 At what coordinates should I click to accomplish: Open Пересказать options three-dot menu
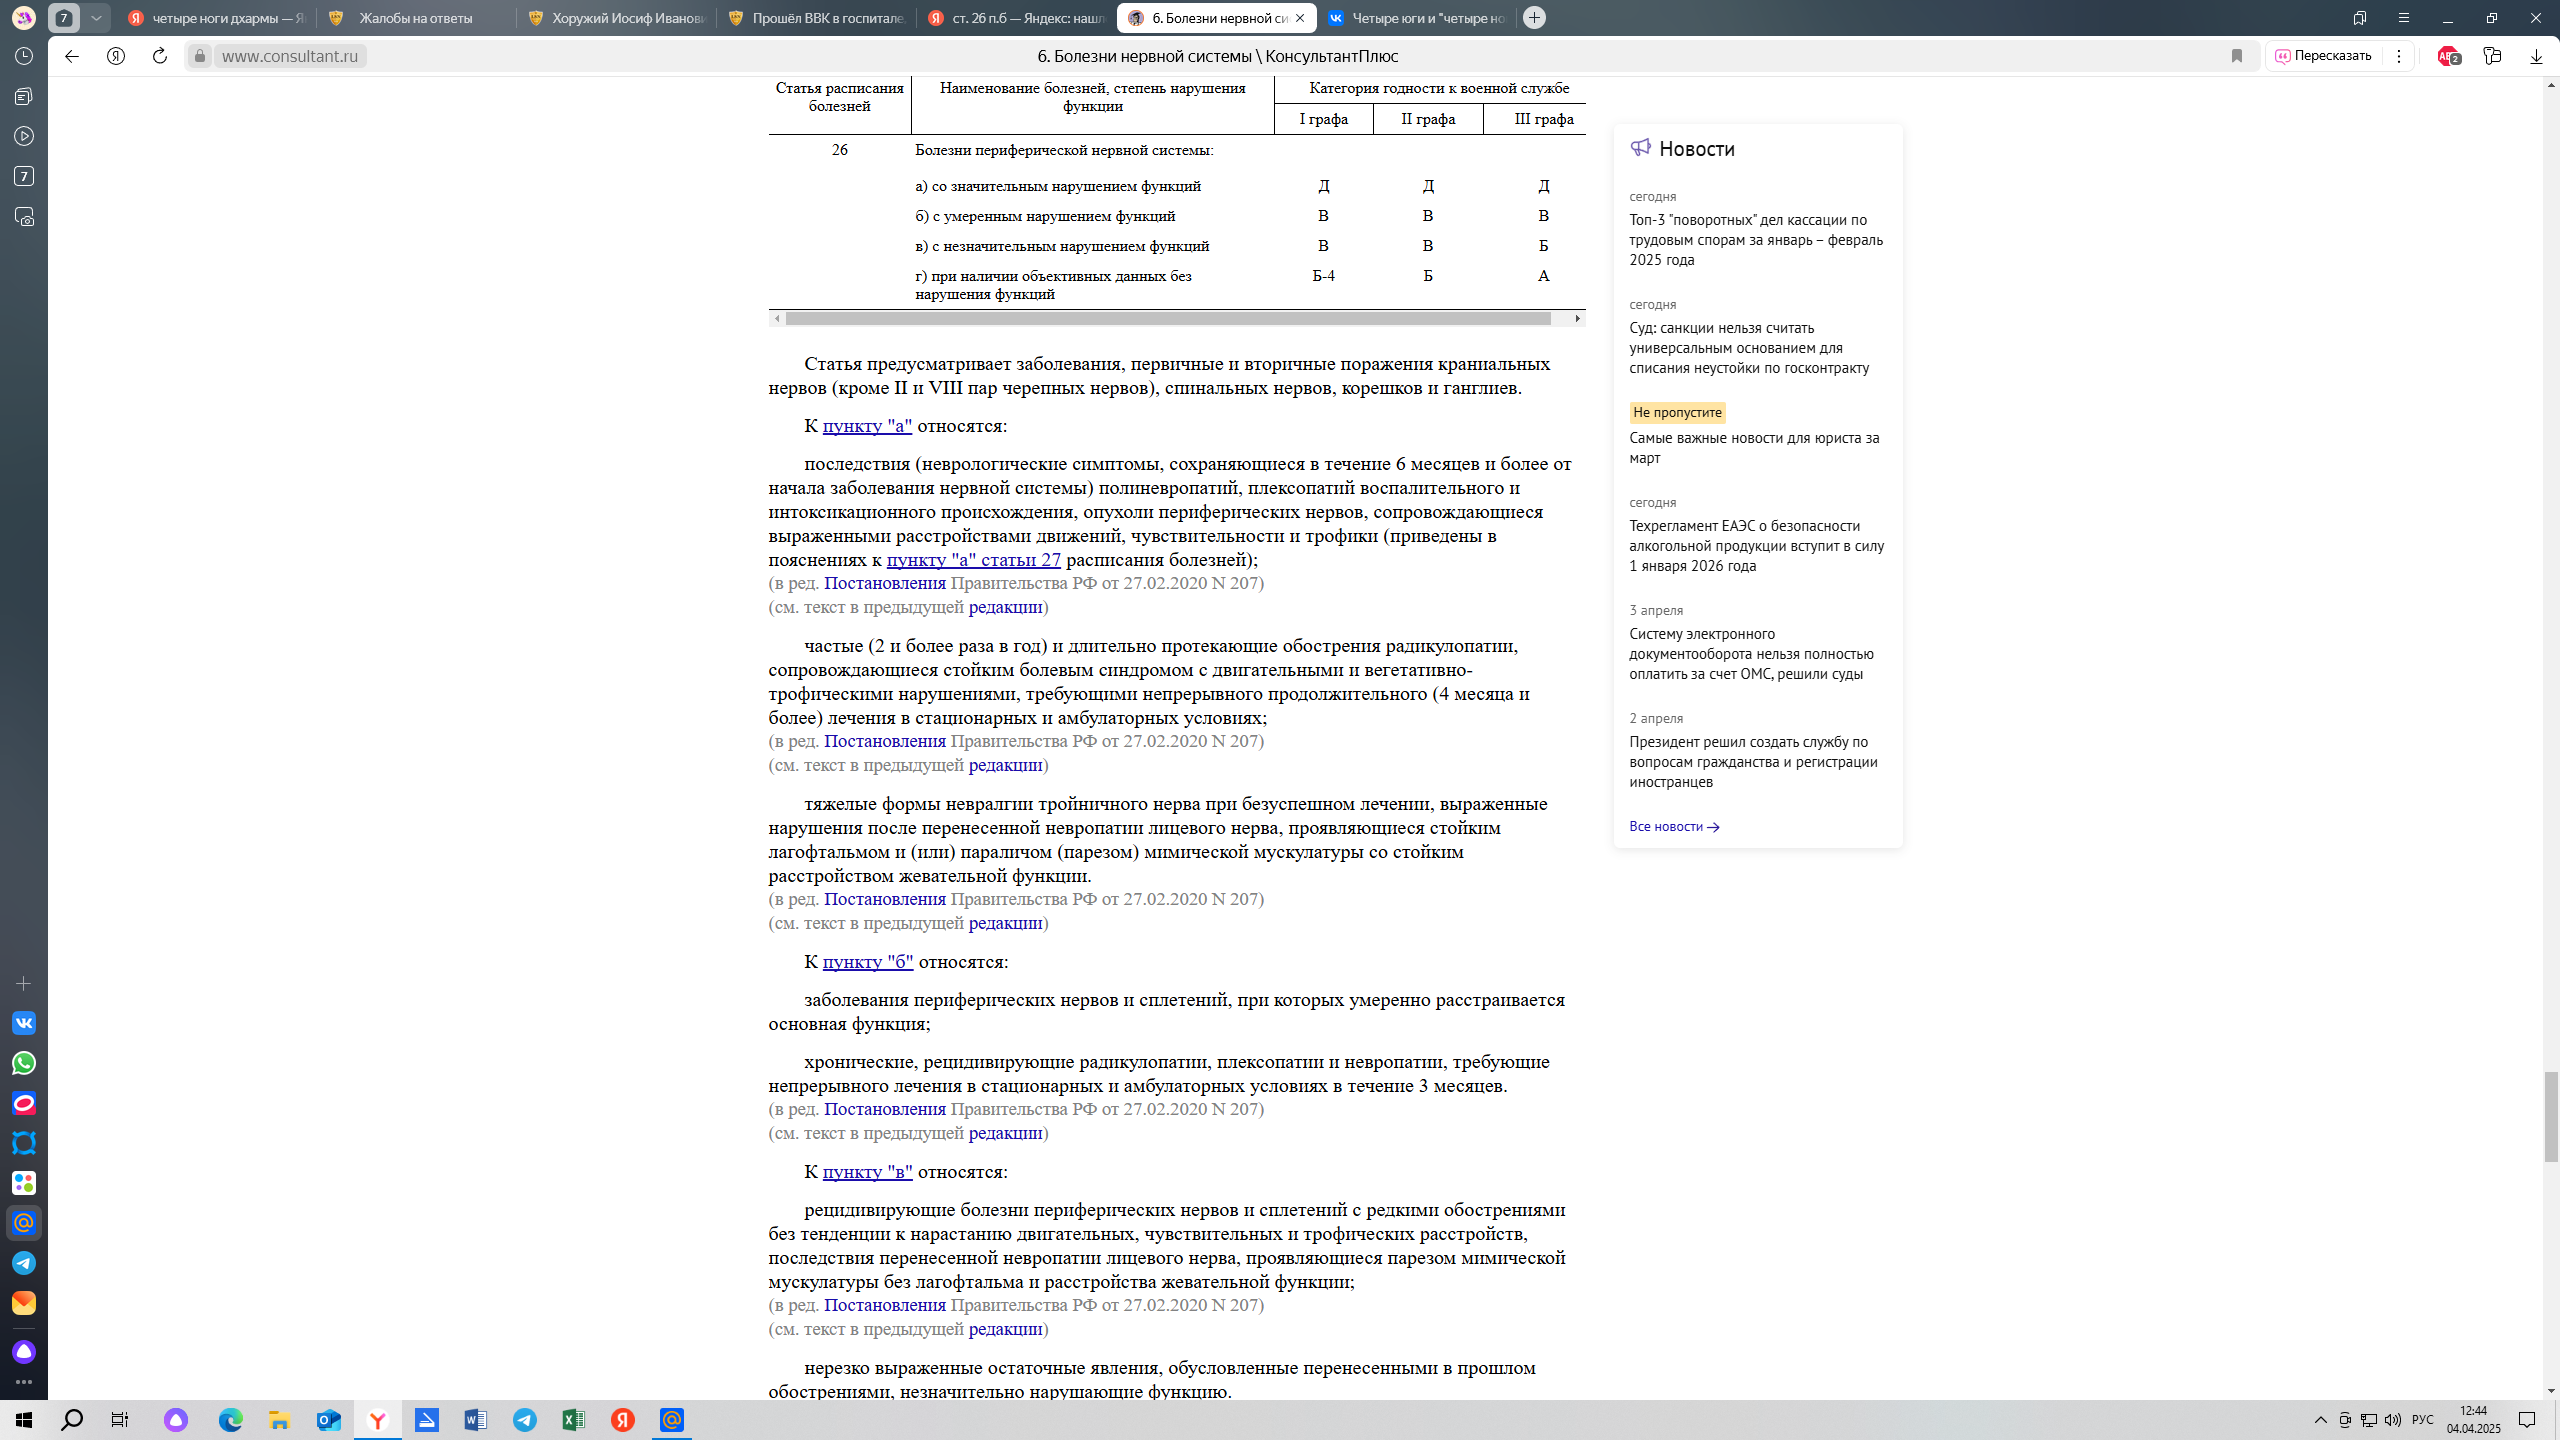(2399, 56)
